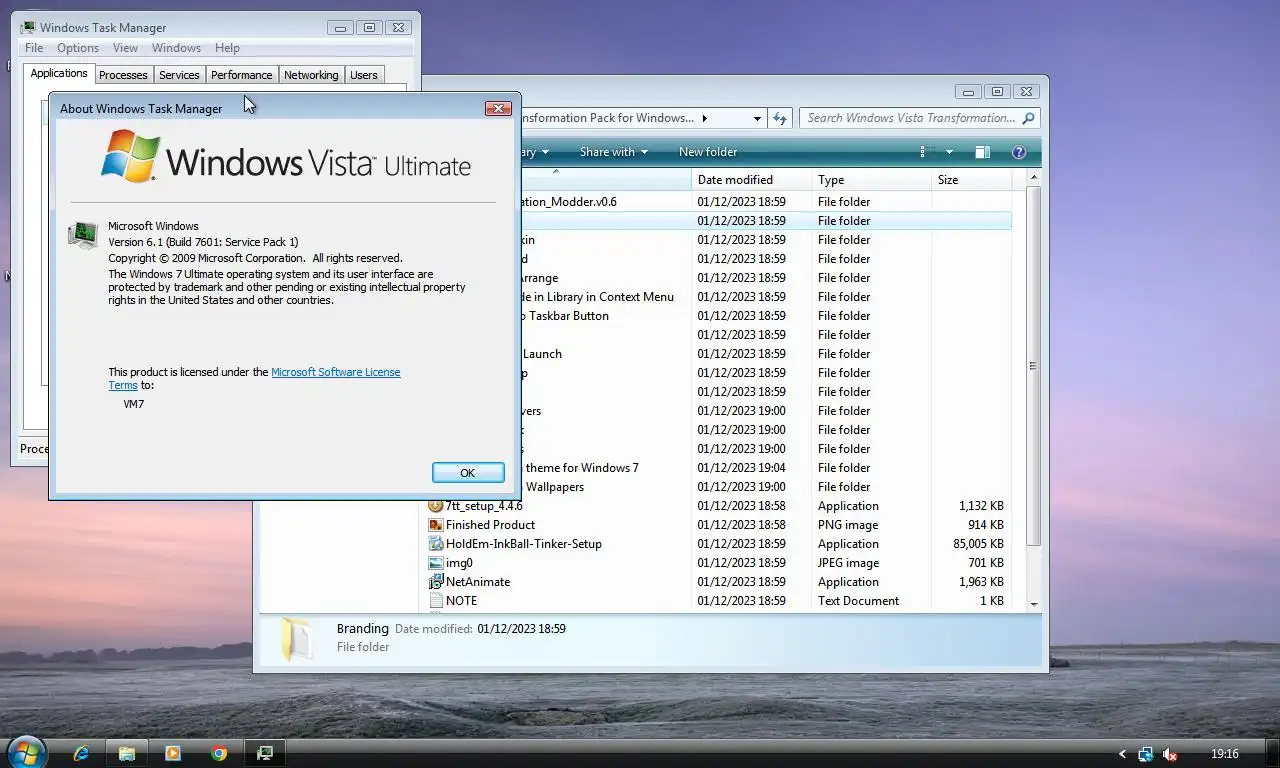Viewport: 1280px width, 768px height.
Task: Switch to the Applications tab
Action: click(x=59, y=73)
